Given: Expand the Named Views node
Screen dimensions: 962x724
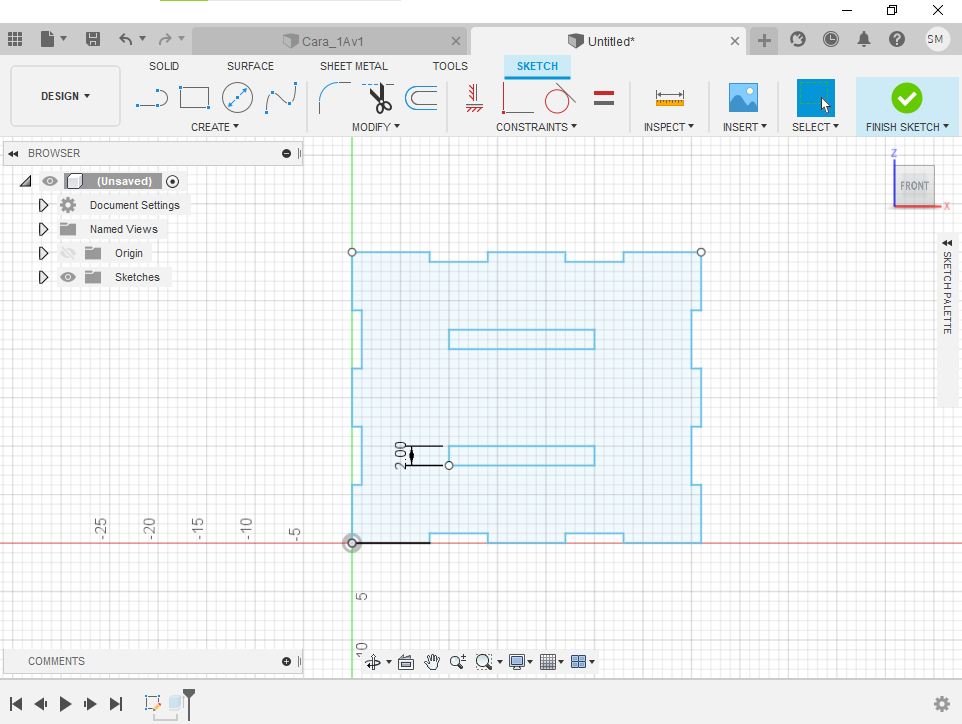Looking at the screenshot, I should (43, 229).
